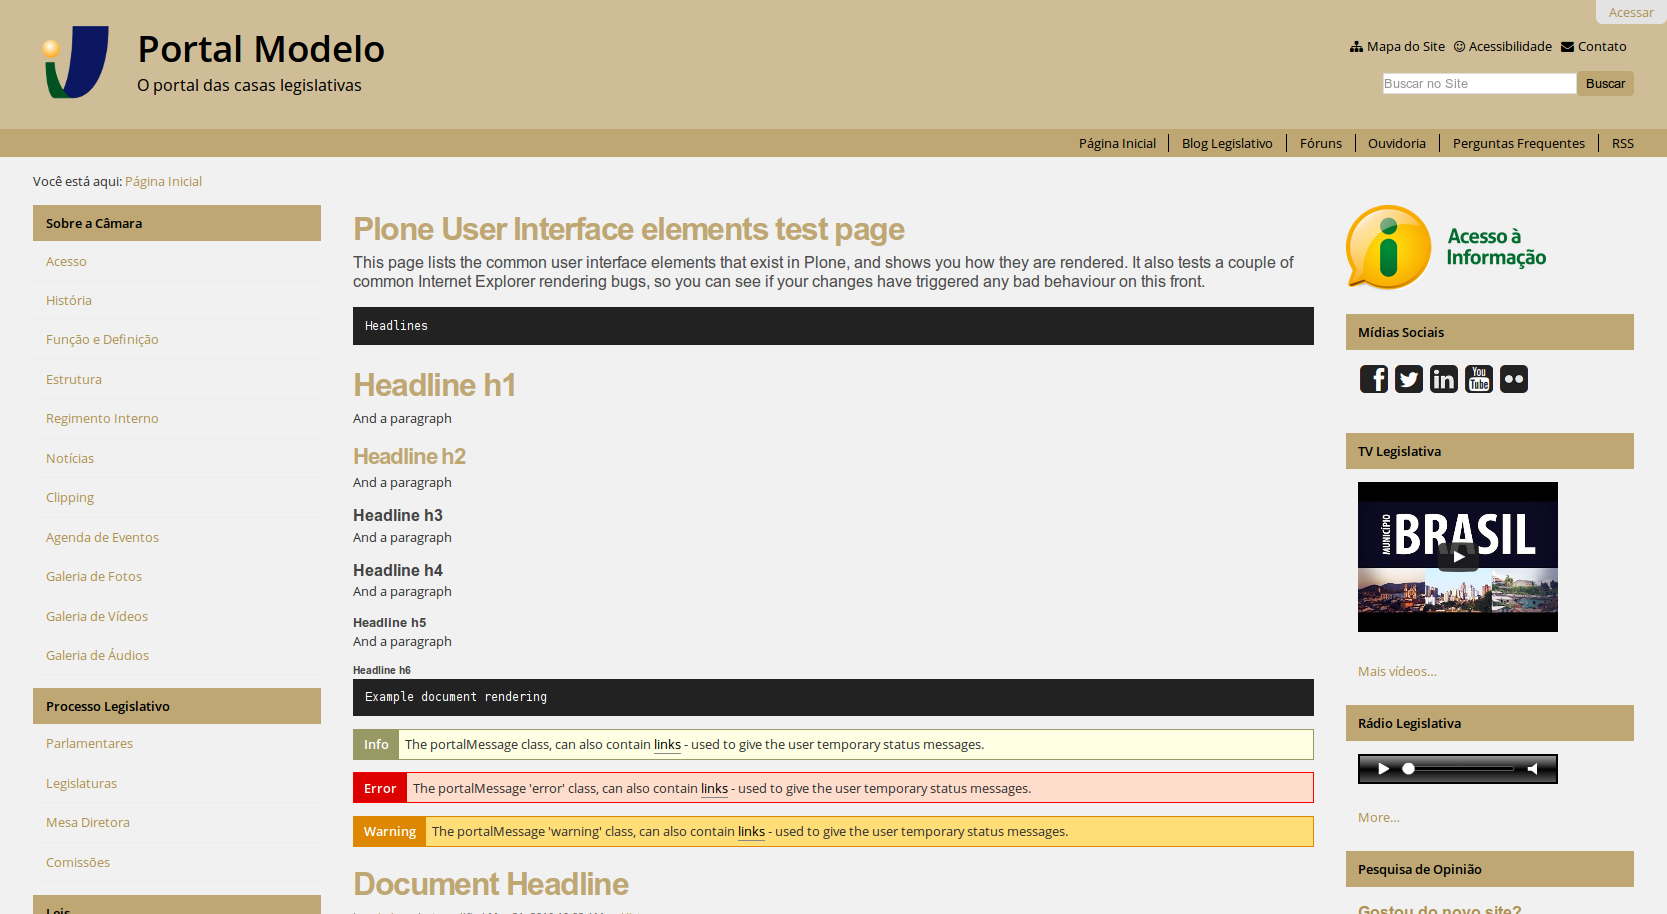
Task: Open Blog Legislativo menu item
Action: click(x=1227, y=143)
